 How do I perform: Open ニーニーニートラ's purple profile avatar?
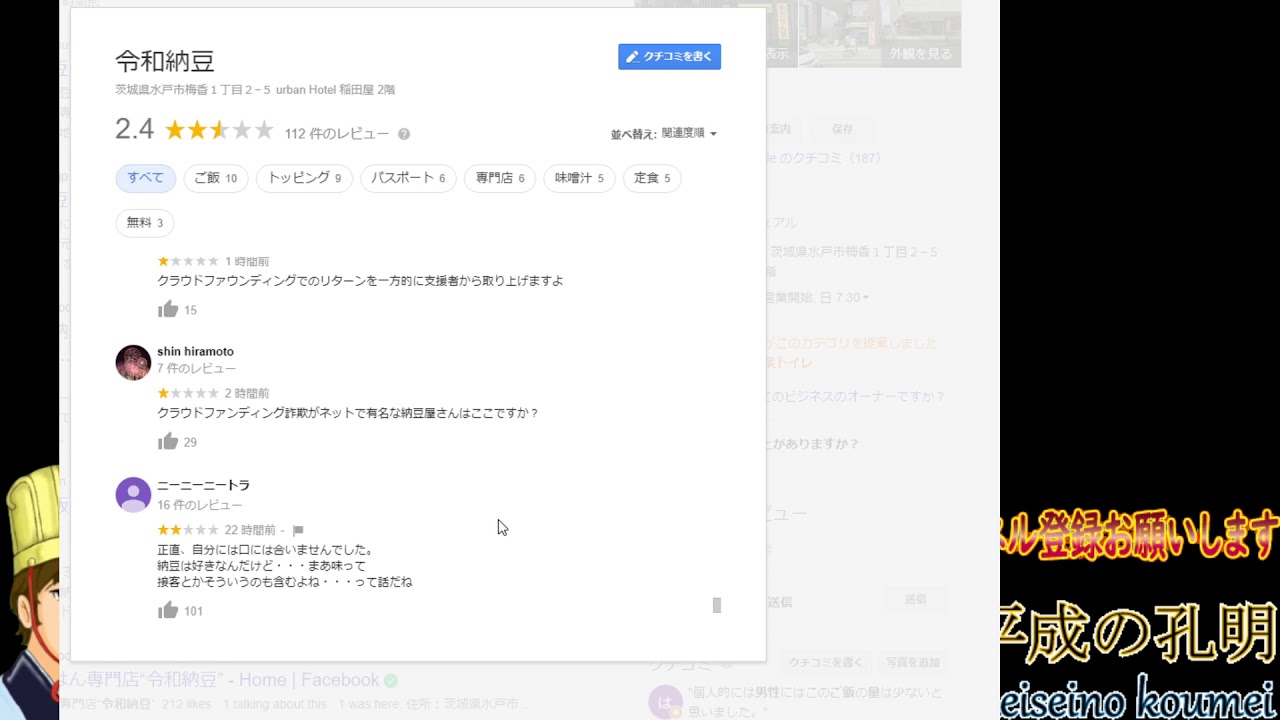tap(133, 494)
